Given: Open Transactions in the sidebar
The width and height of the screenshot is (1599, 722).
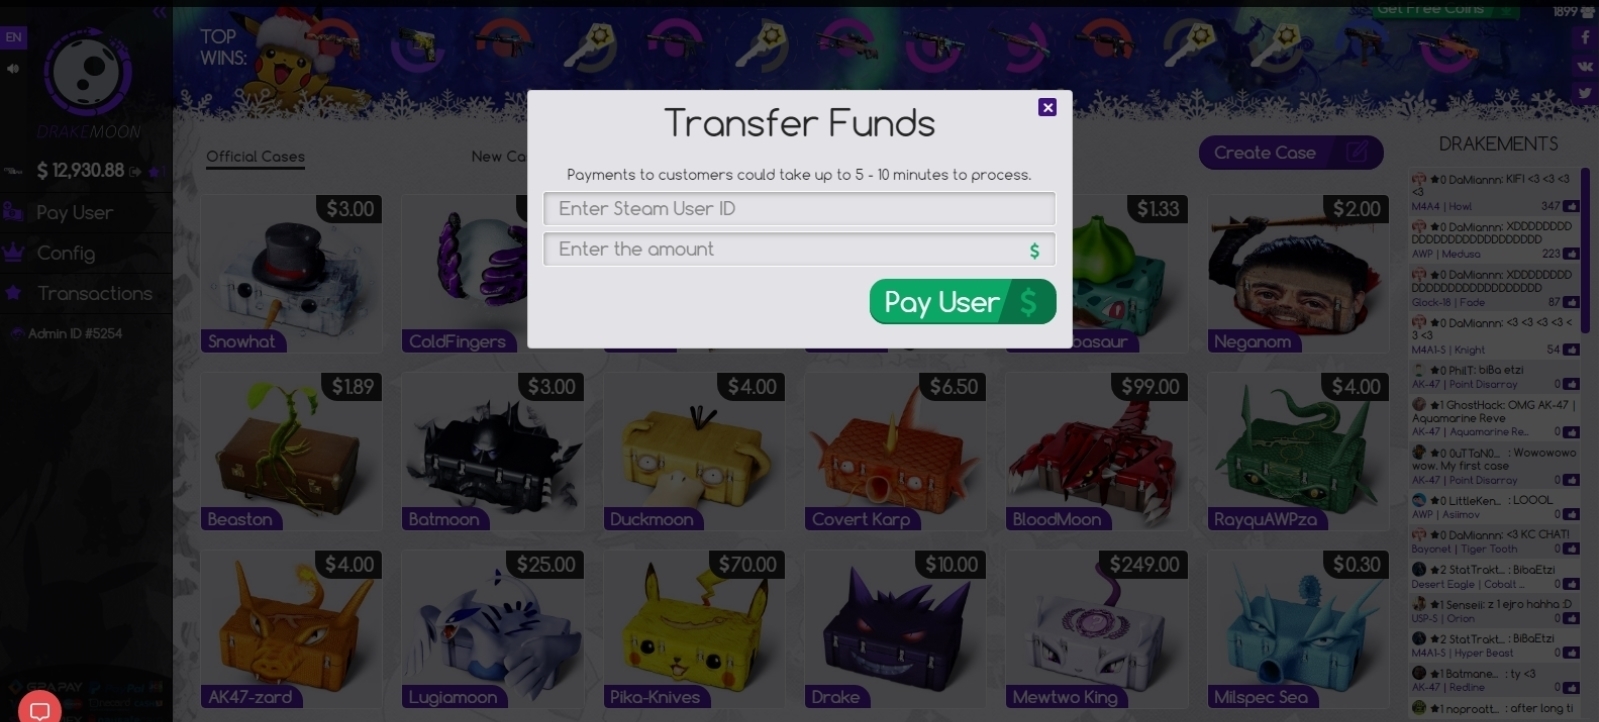Looking at the screenshot, I should 95,293.
